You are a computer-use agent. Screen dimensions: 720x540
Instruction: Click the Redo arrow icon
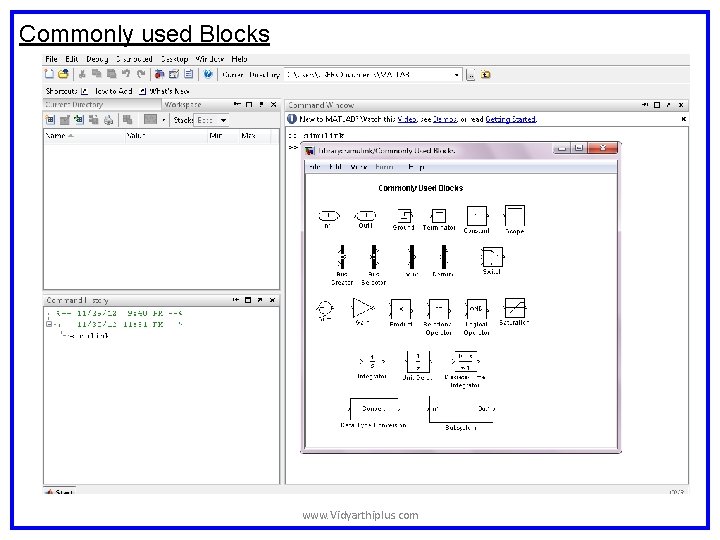[141, 74]
